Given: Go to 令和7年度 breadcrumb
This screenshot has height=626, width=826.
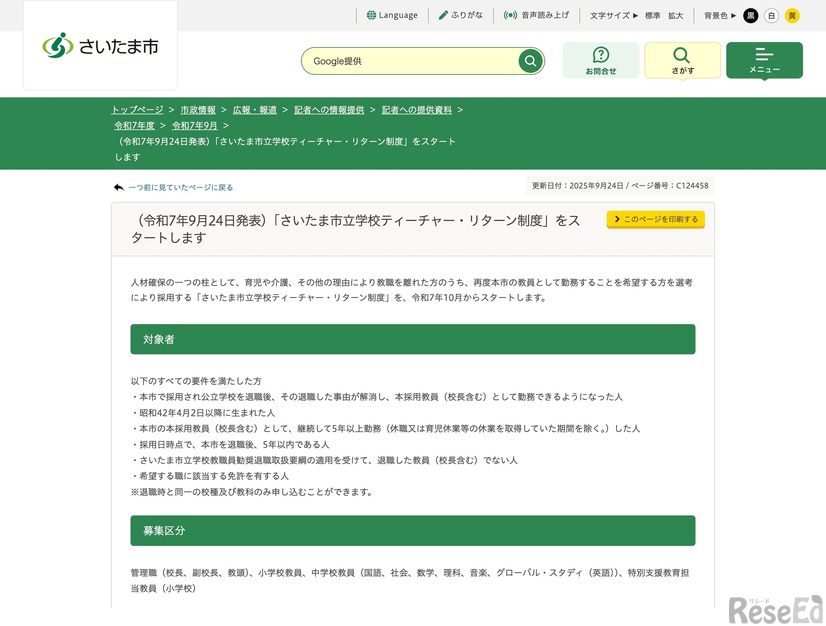Looking at the screenshot, I should pos(134,125).
